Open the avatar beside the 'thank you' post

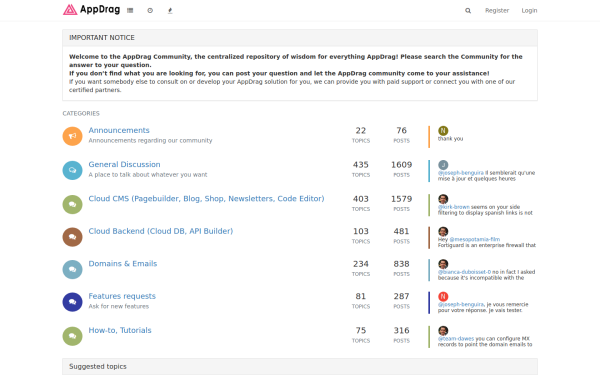pos(443,130)
